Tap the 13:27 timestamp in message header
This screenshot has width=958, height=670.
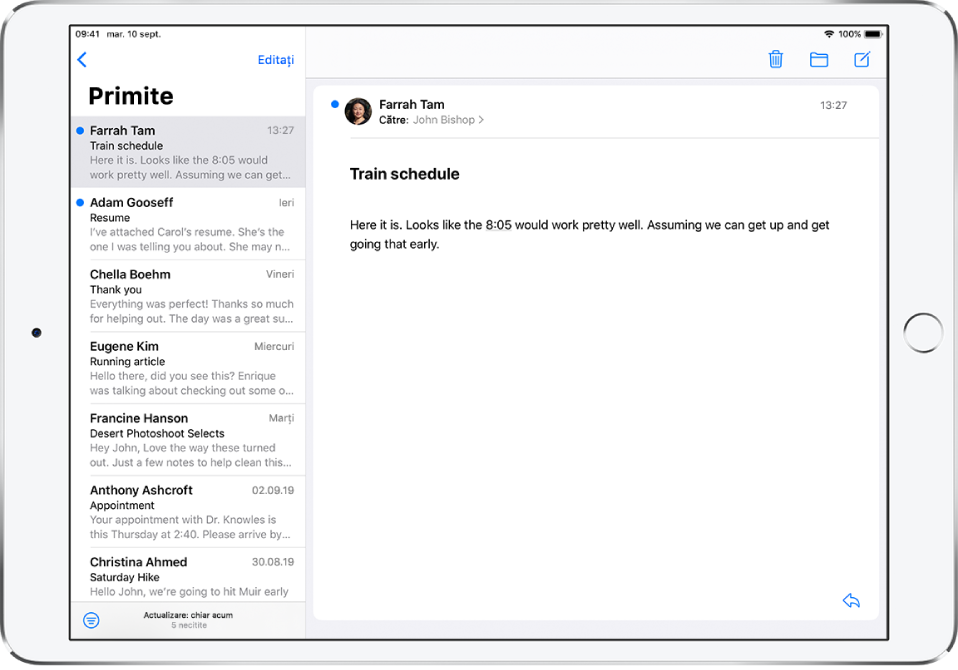click(833, 105)
